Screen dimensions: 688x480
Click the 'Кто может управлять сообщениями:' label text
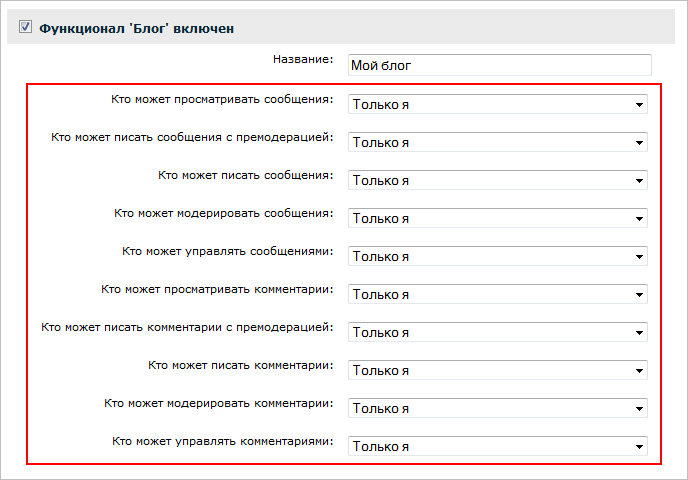(227, 251)
